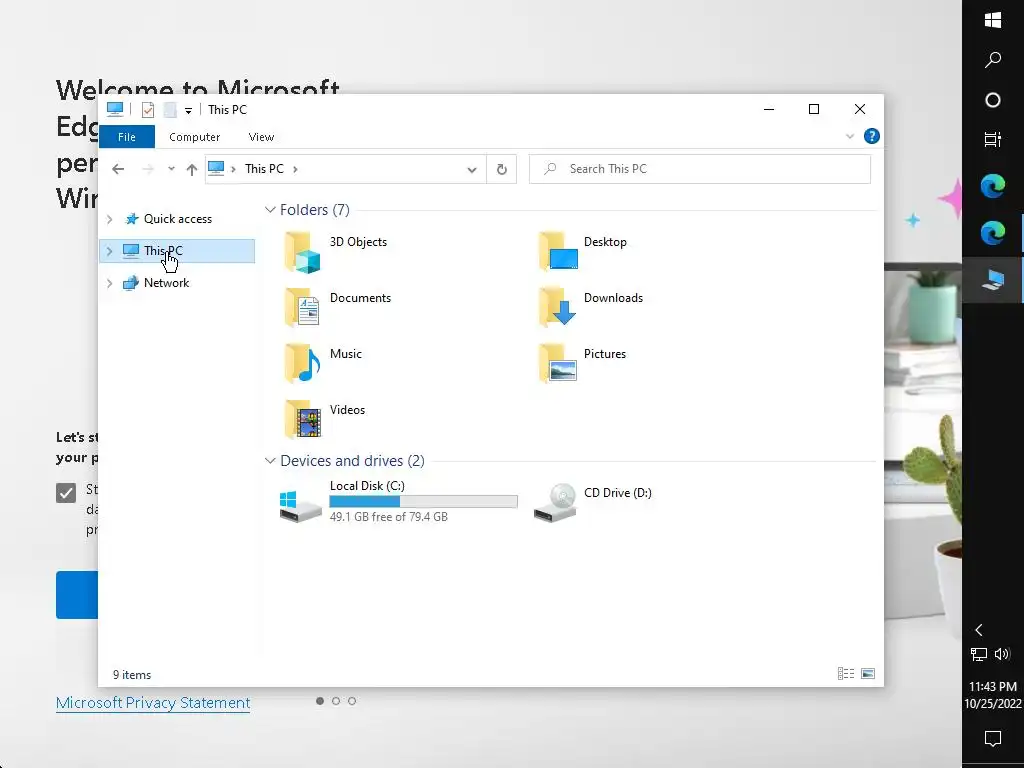Open the network tray icon
Image resolution: width=1024 pixels, height=768 pixels.
click(978, 654)
